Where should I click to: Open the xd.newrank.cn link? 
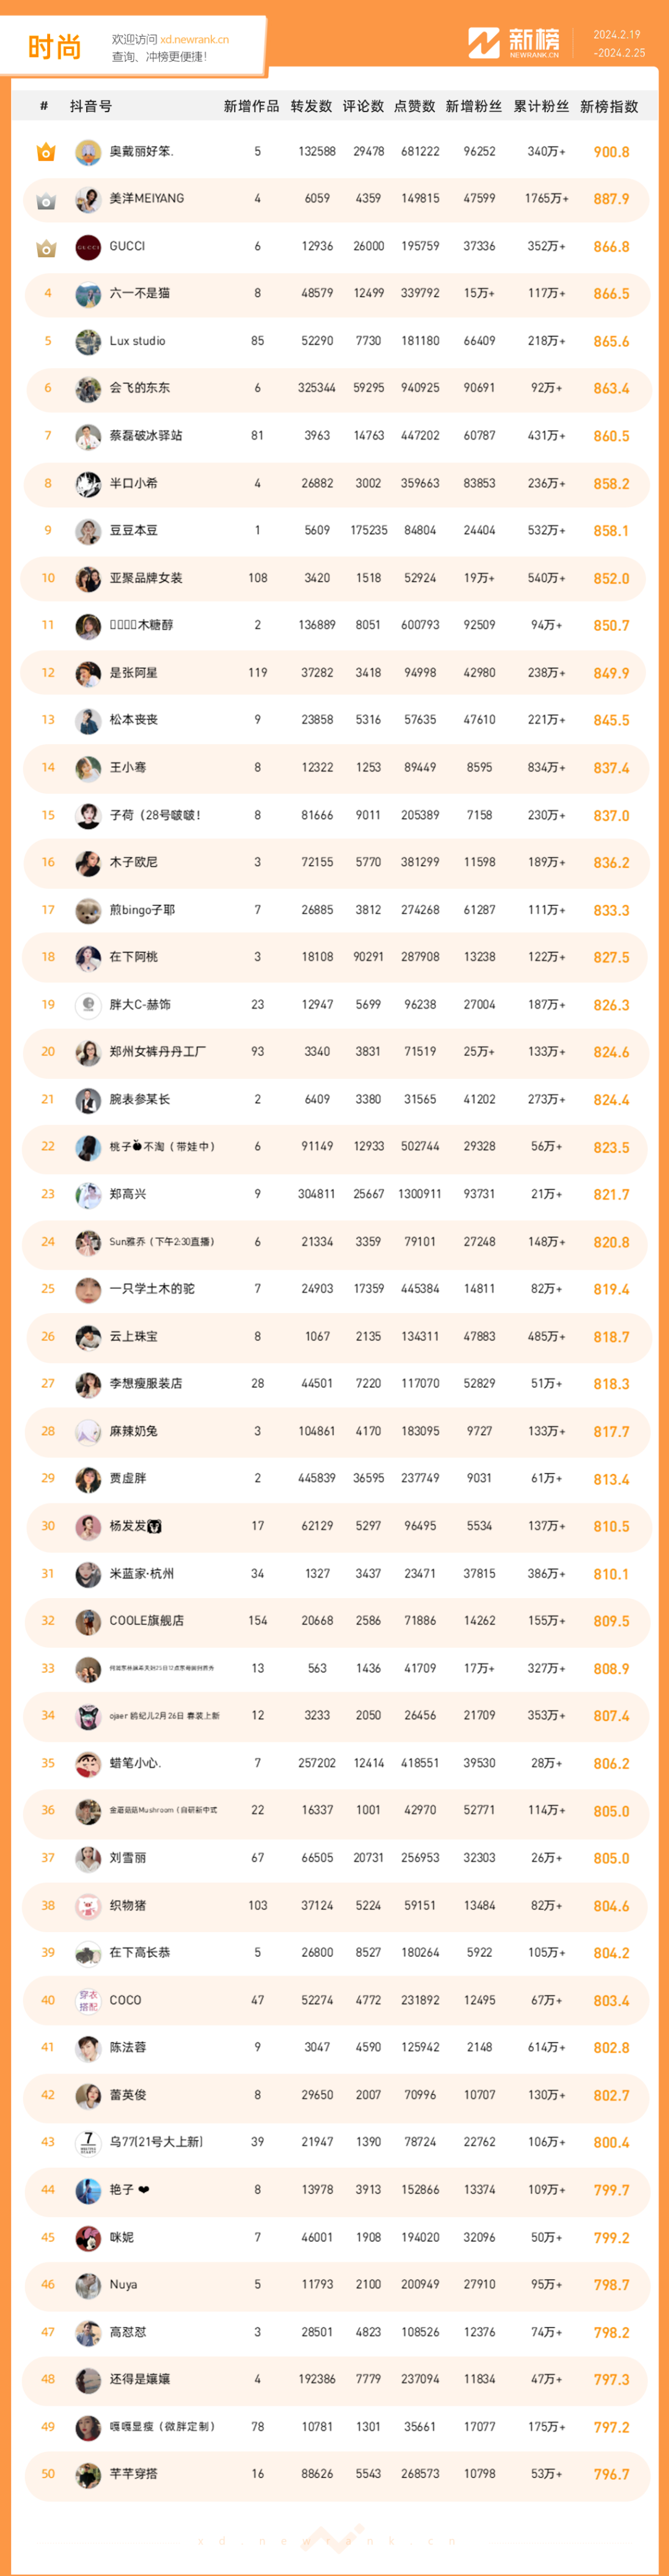[x=194, y=40]
